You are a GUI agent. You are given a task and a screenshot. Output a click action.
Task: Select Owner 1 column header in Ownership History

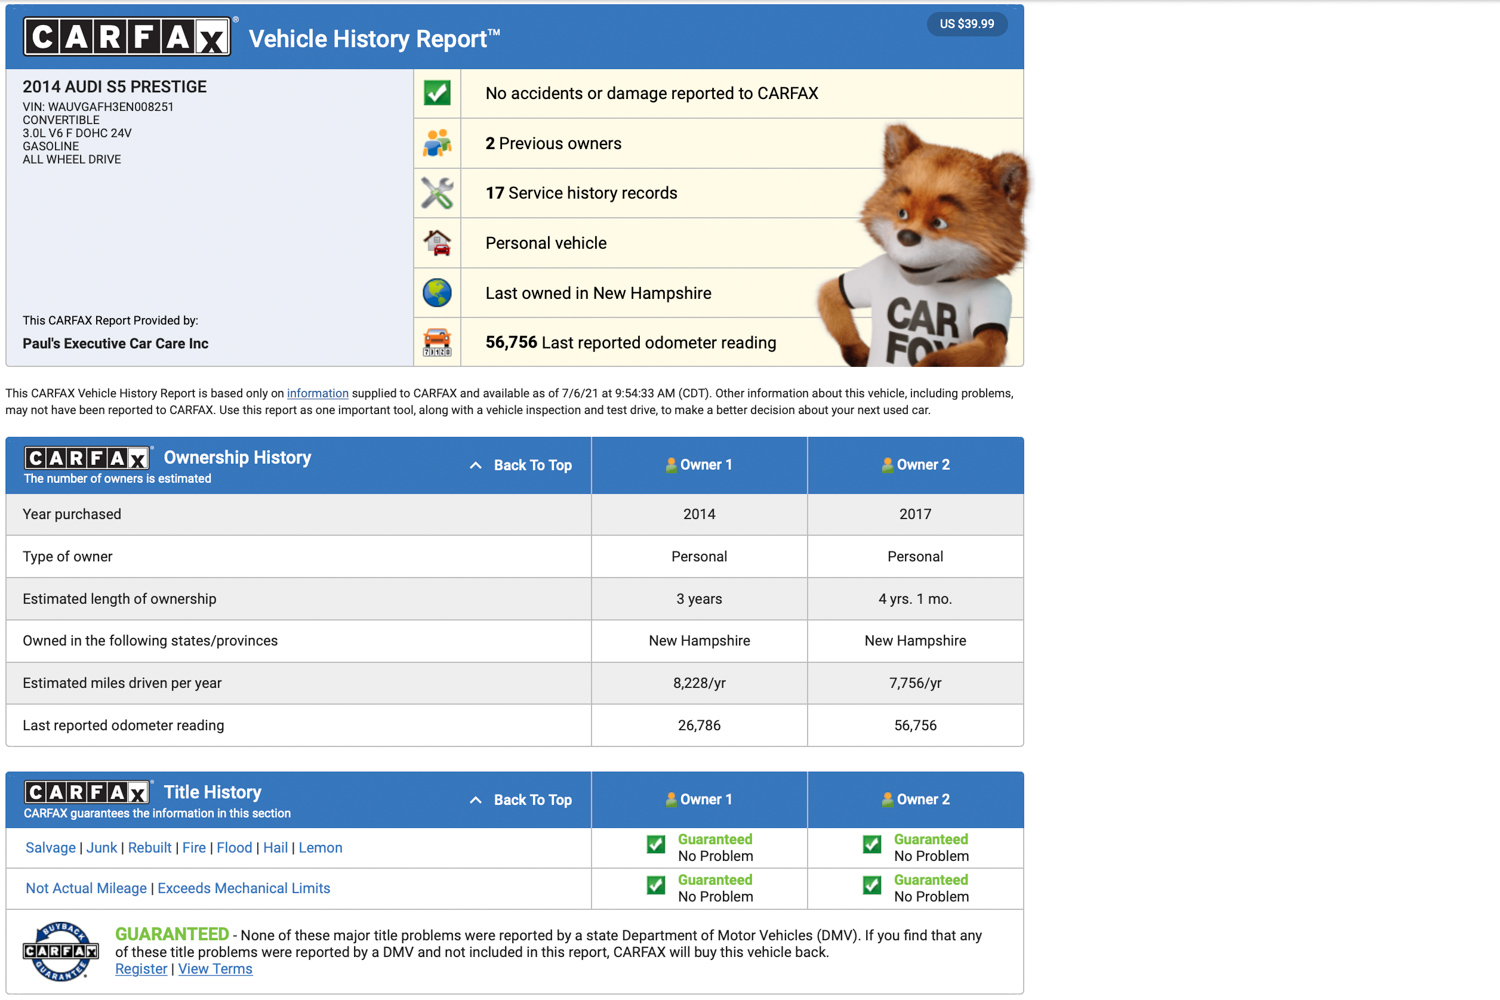point(699,465)
